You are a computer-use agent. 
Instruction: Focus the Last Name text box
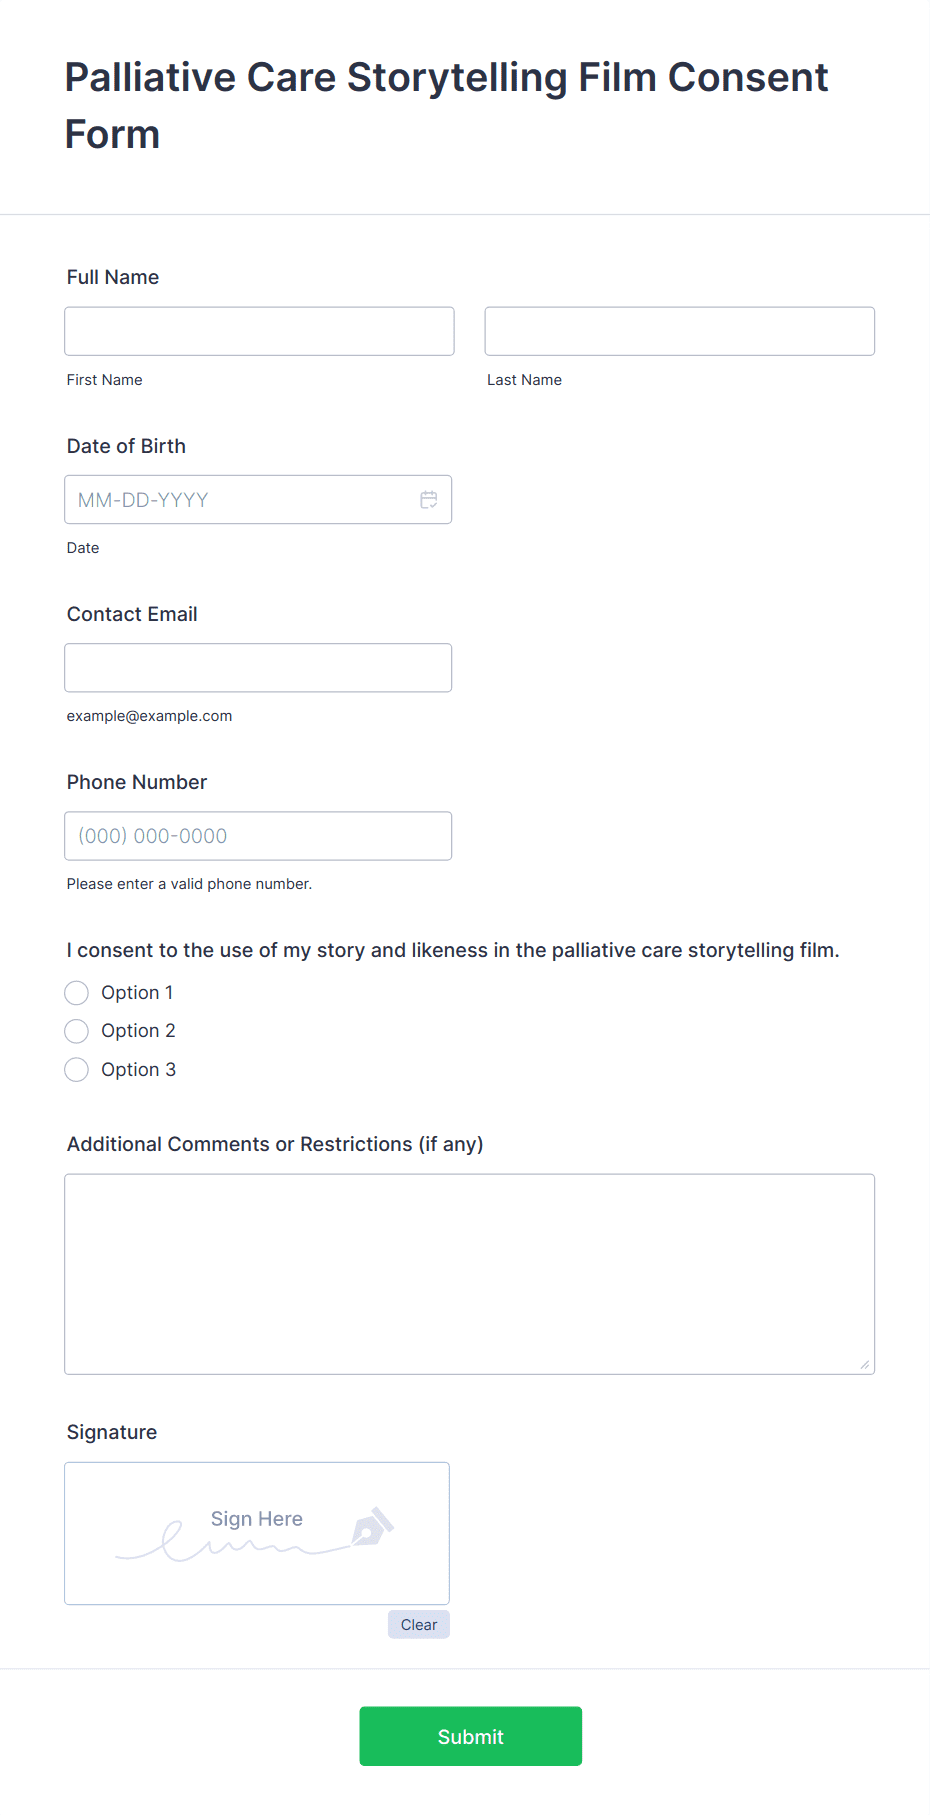(x=679, y=331)
